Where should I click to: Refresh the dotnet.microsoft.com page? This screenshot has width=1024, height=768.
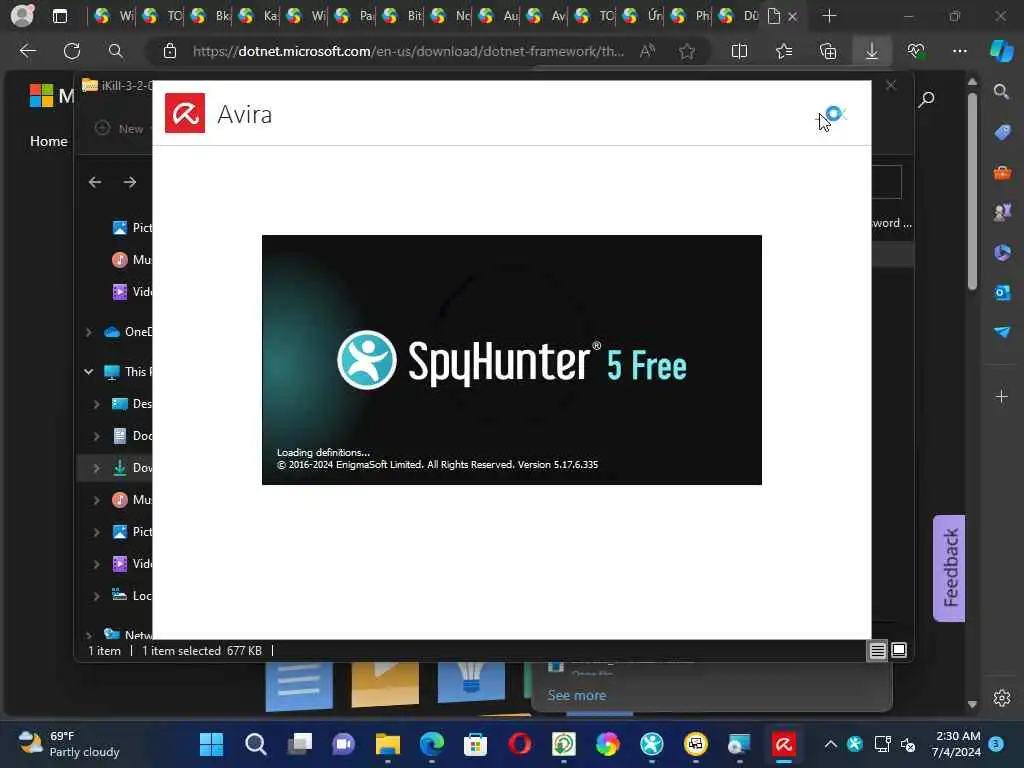click(x=72, y=51)
